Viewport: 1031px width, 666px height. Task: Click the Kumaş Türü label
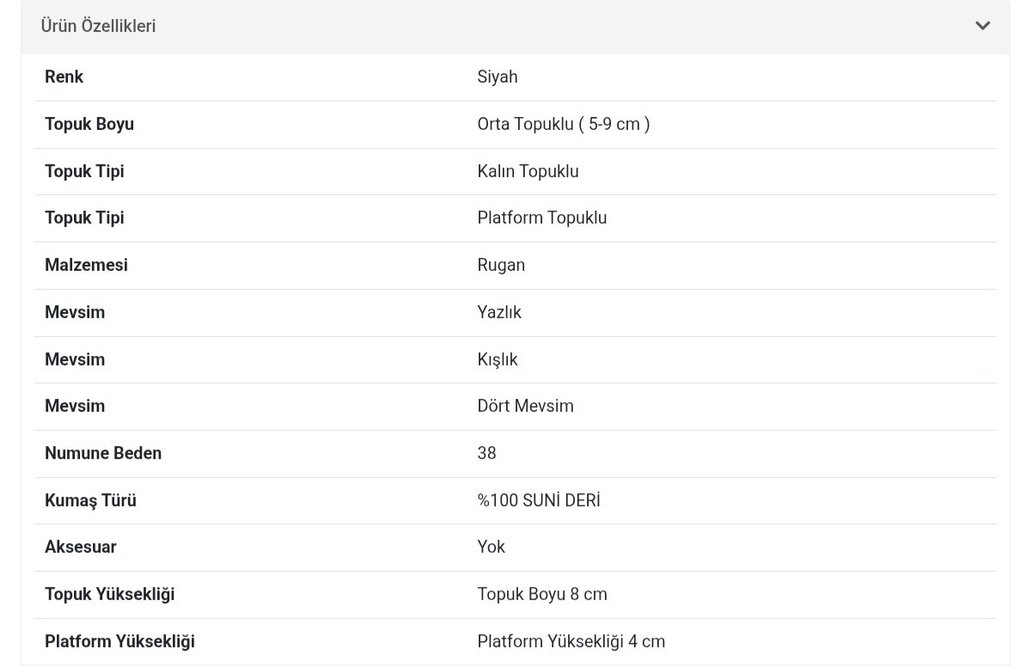click(x=91, y=500)
